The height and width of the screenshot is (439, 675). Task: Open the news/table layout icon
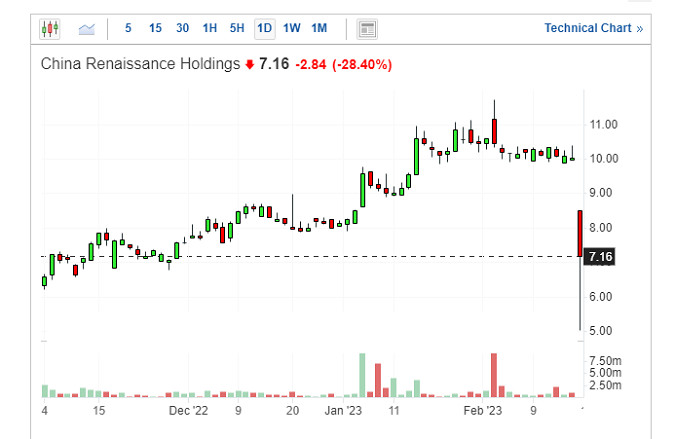click(x=367, y=29)
